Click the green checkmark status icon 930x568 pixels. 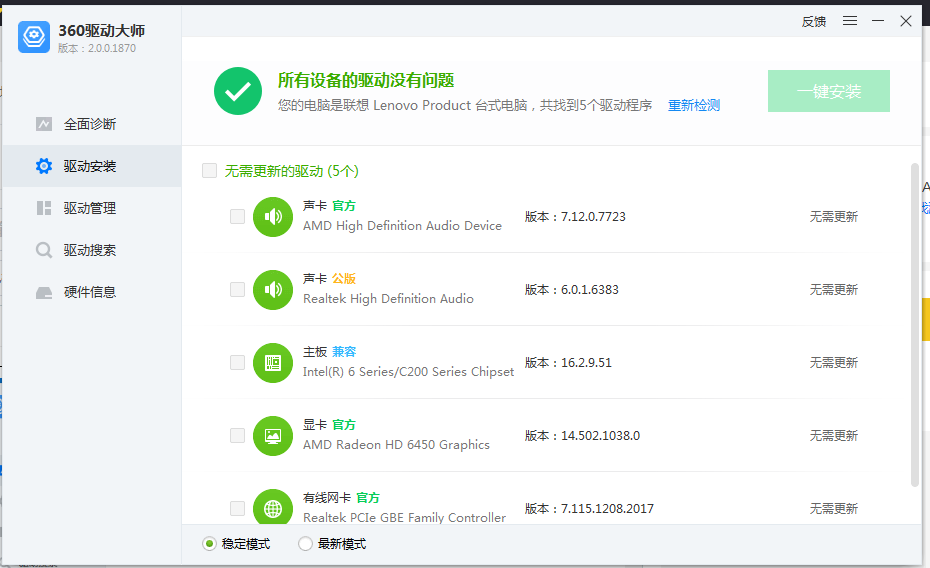point(238,92)
